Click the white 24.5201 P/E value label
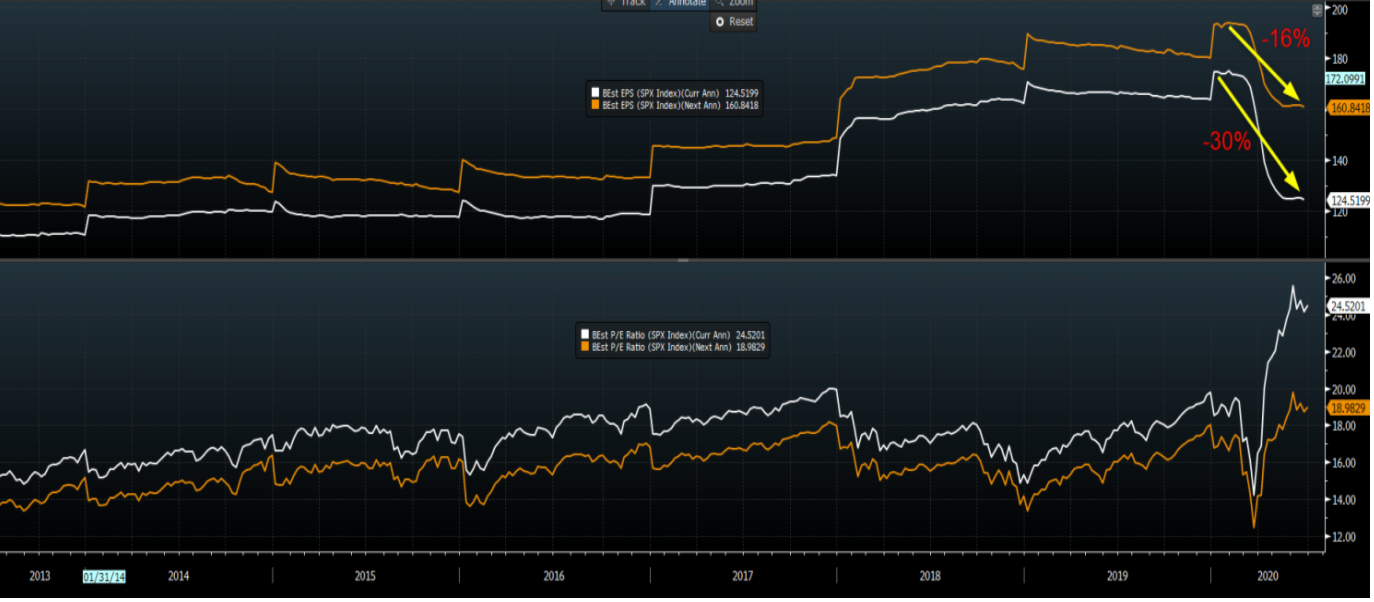 pos(1348,306)
